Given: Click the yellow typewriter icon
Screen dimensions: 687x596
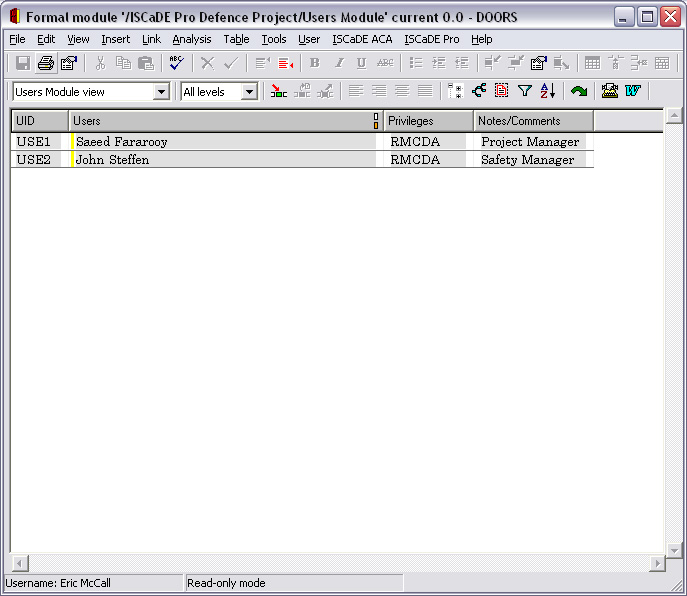Looking at the screenshot, I should [609, 91].
